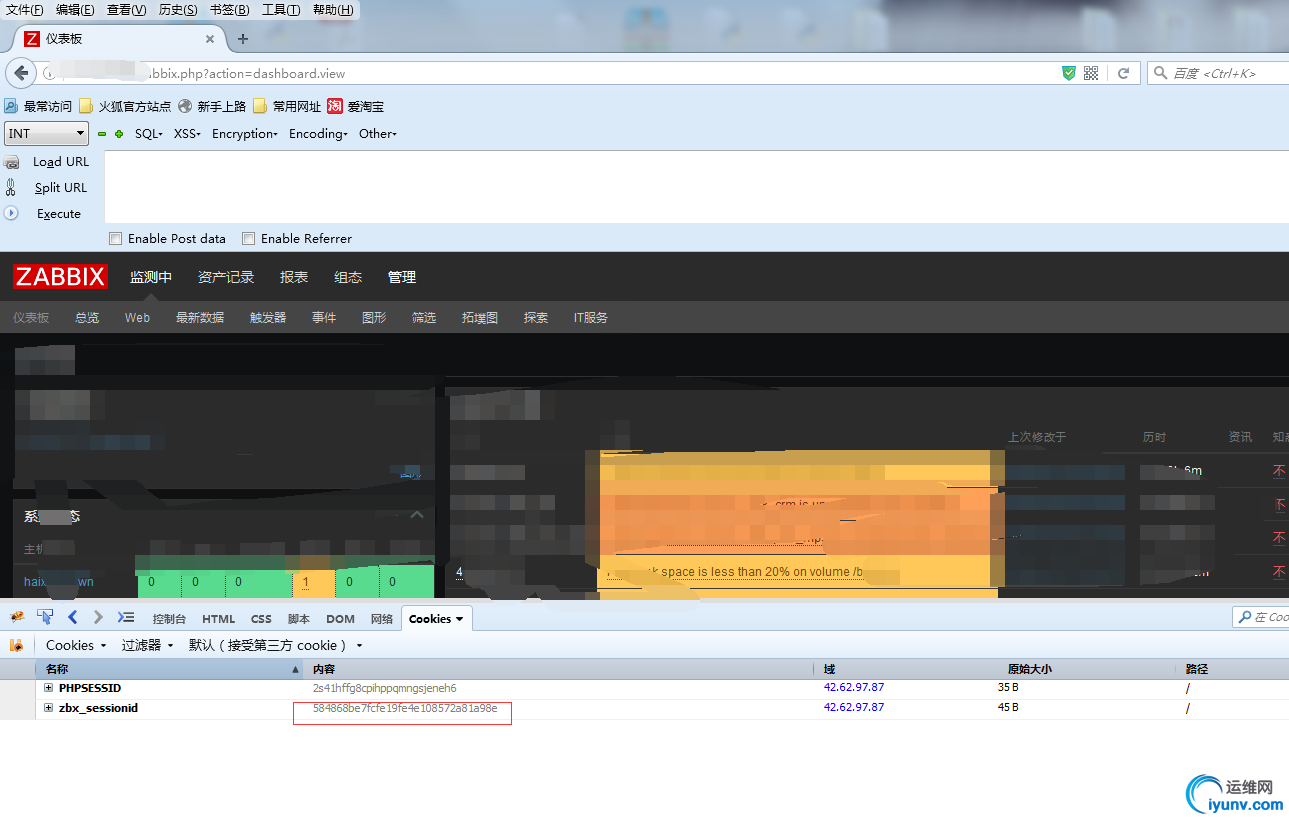Open the SQL dropdown menu in HackBar

[x=149, y=134]
